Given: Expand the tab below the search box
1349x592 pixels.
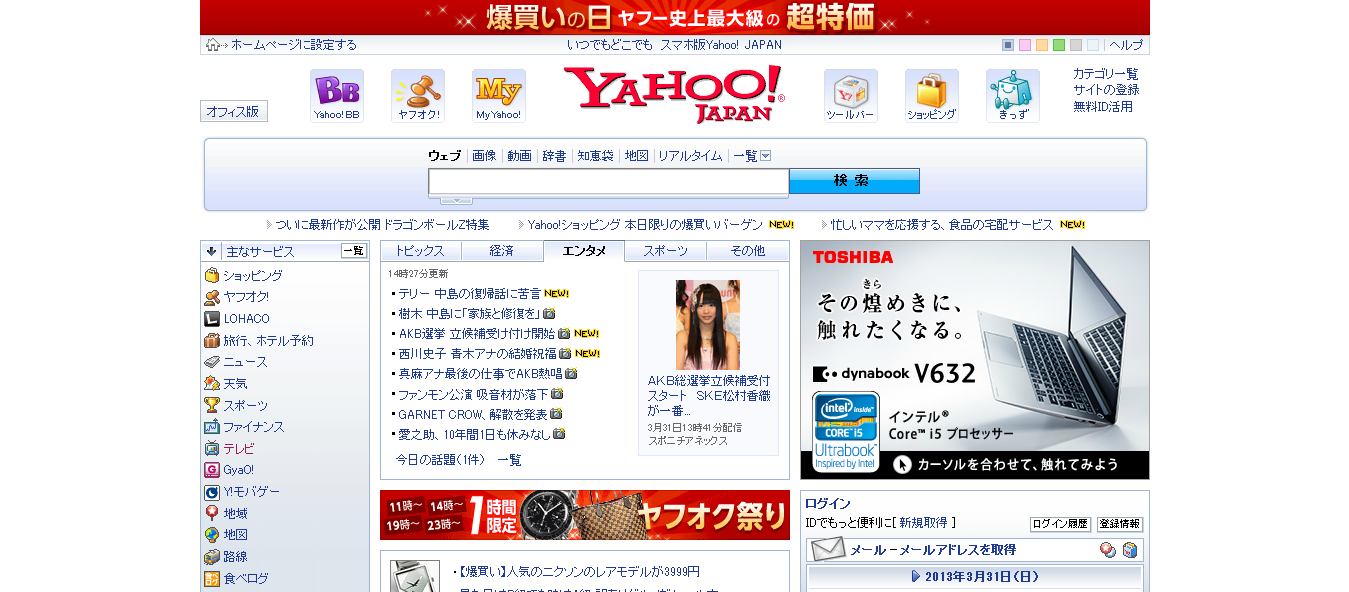Looking at the screenshot, I should (456, 200).
